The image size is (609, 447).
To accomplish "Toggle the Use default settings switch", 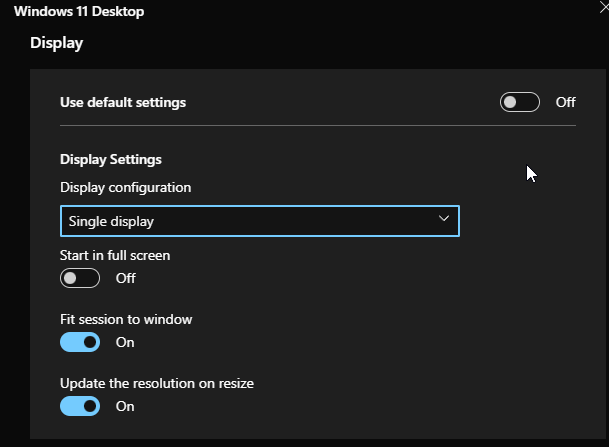I will click(x=519, y=102).
